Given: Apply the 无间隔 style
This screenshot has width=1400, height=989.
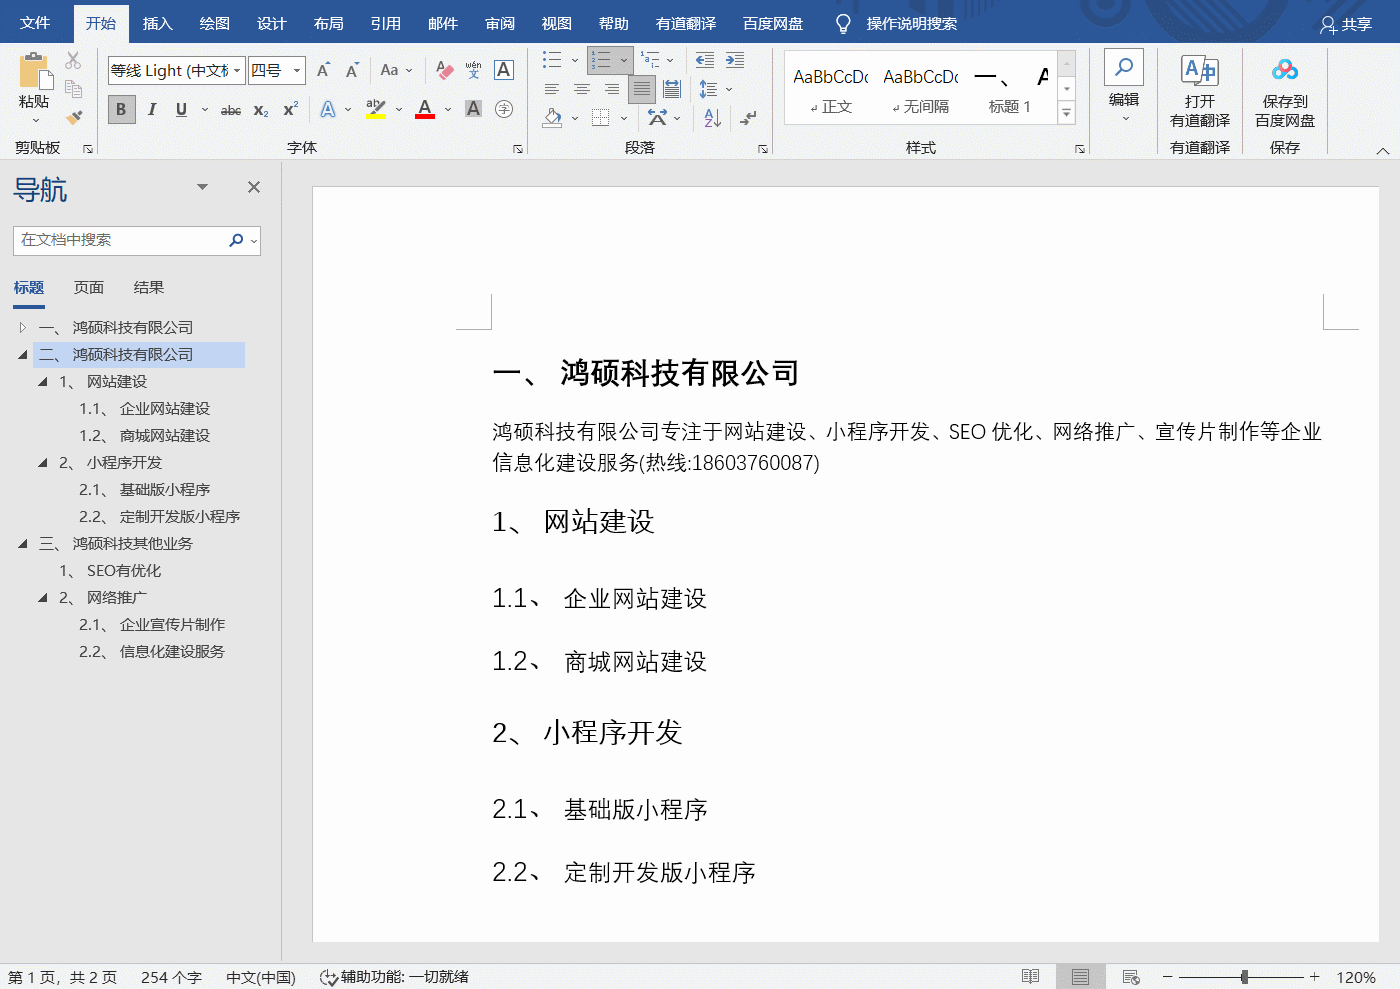Looking at the screenshot, I should 921,88.
